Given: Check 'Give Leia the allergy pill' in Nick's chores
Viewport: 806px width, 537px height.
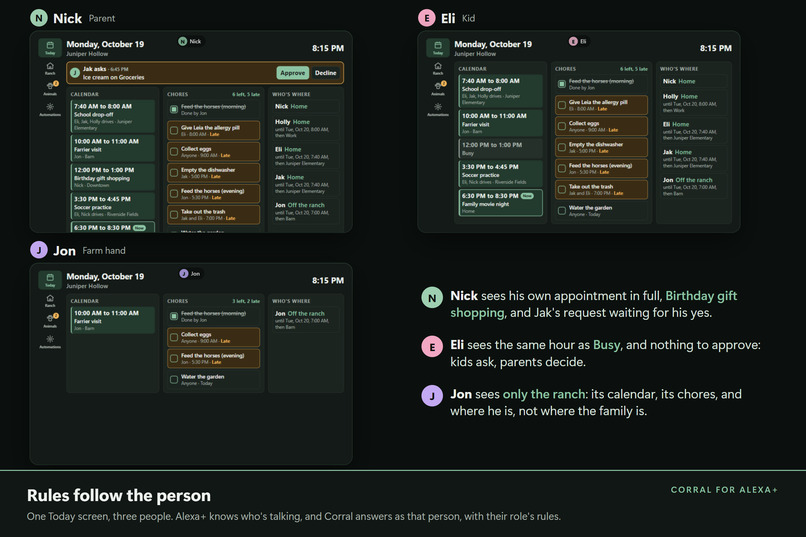Looking at the screenshot, I should click(174, 131).
